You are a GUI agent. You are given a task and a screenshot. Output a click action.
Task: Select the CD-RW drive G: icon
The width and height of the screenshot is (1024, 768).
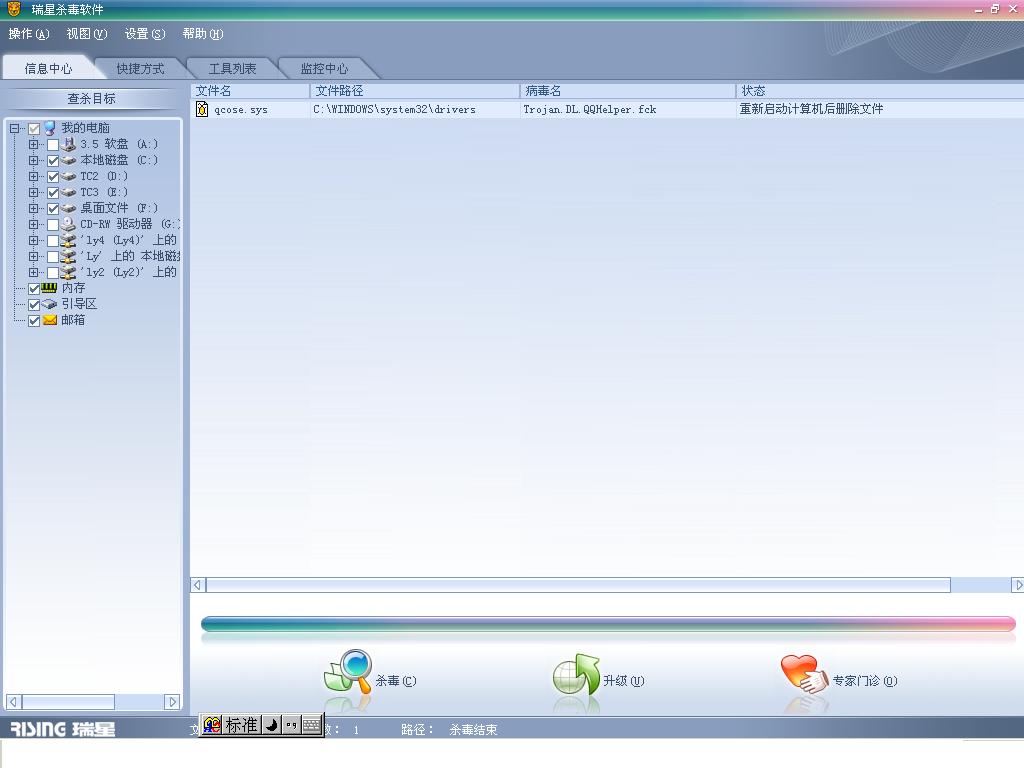click(x=69, y=224)
